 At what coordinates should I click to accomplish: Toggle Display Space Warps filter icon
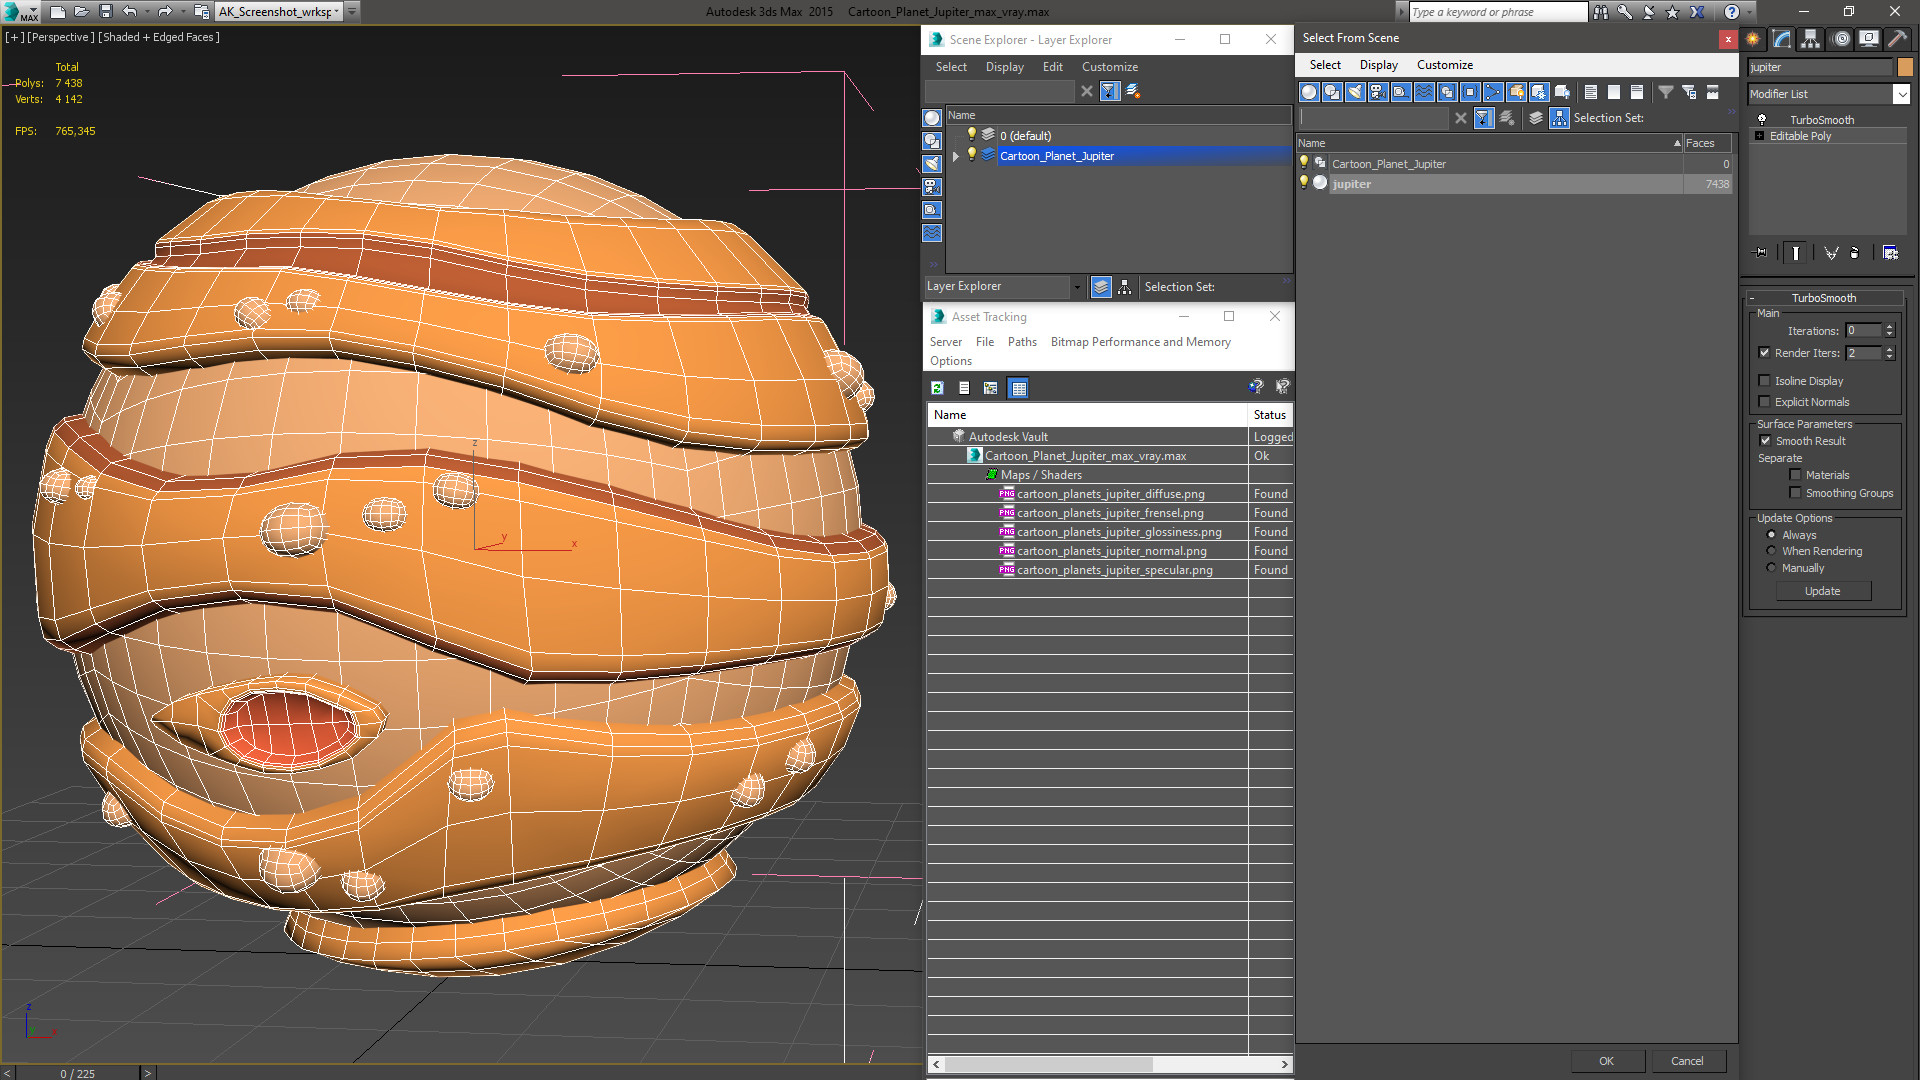click(1424, 92)
